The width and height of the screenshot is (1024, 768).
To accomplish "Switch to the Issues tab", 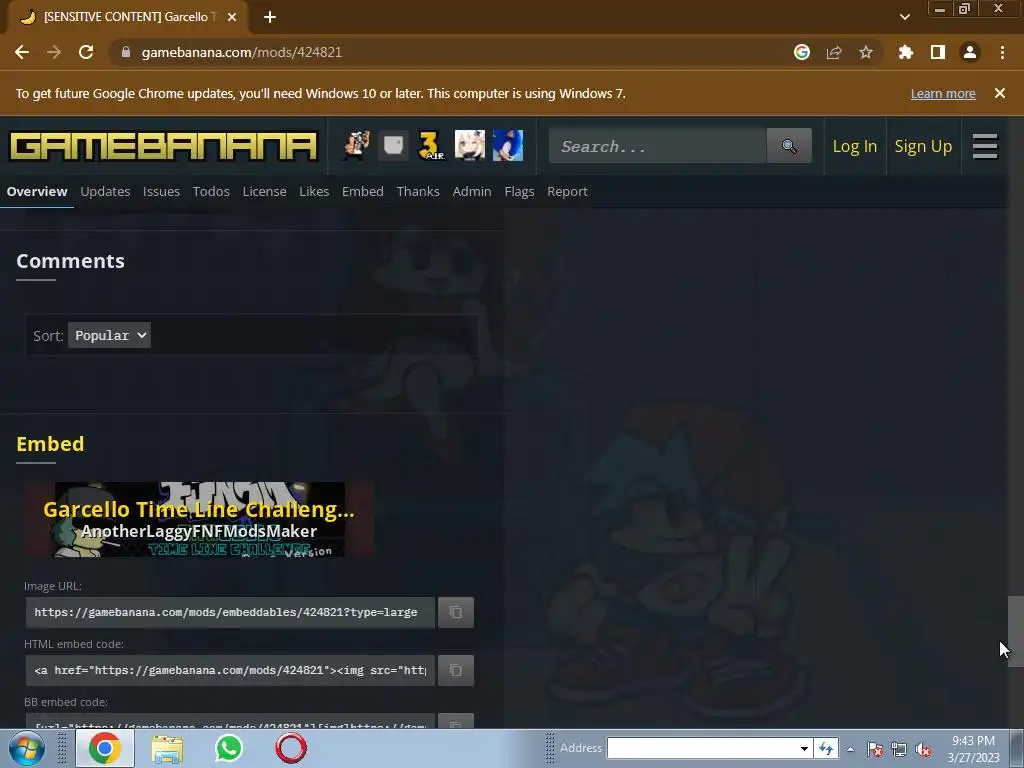I will point(161,191).
